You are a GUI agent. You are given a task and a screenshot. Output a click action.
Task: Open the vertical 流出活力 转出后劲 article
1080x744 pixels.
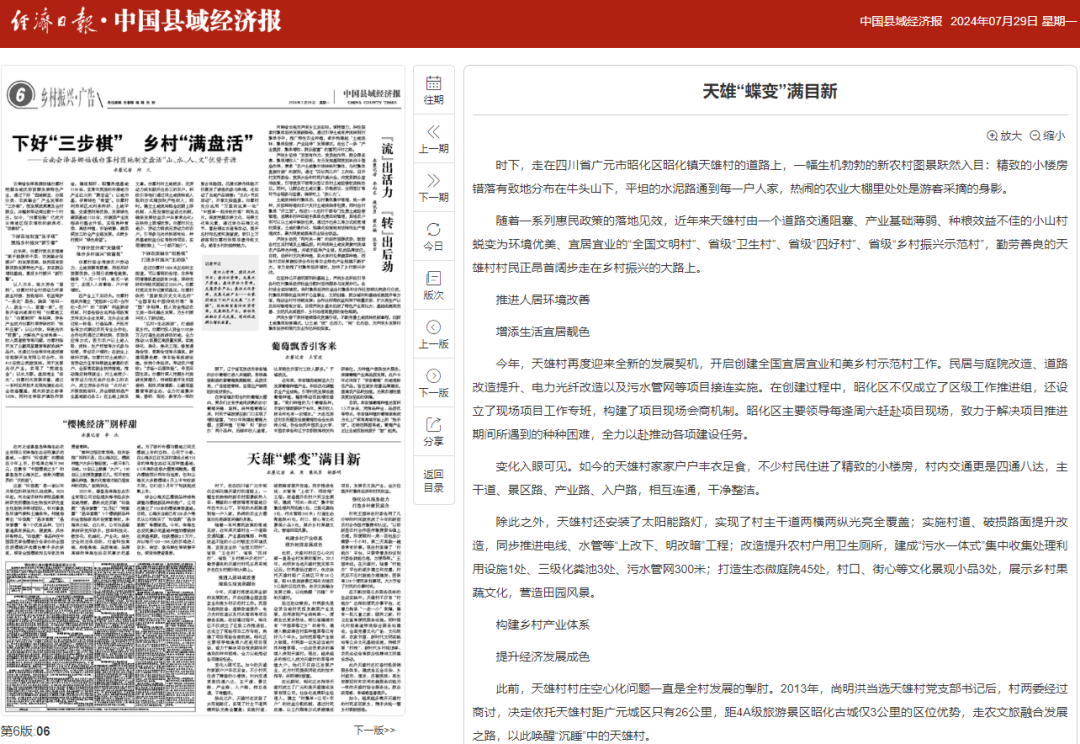tap(388, 207)
